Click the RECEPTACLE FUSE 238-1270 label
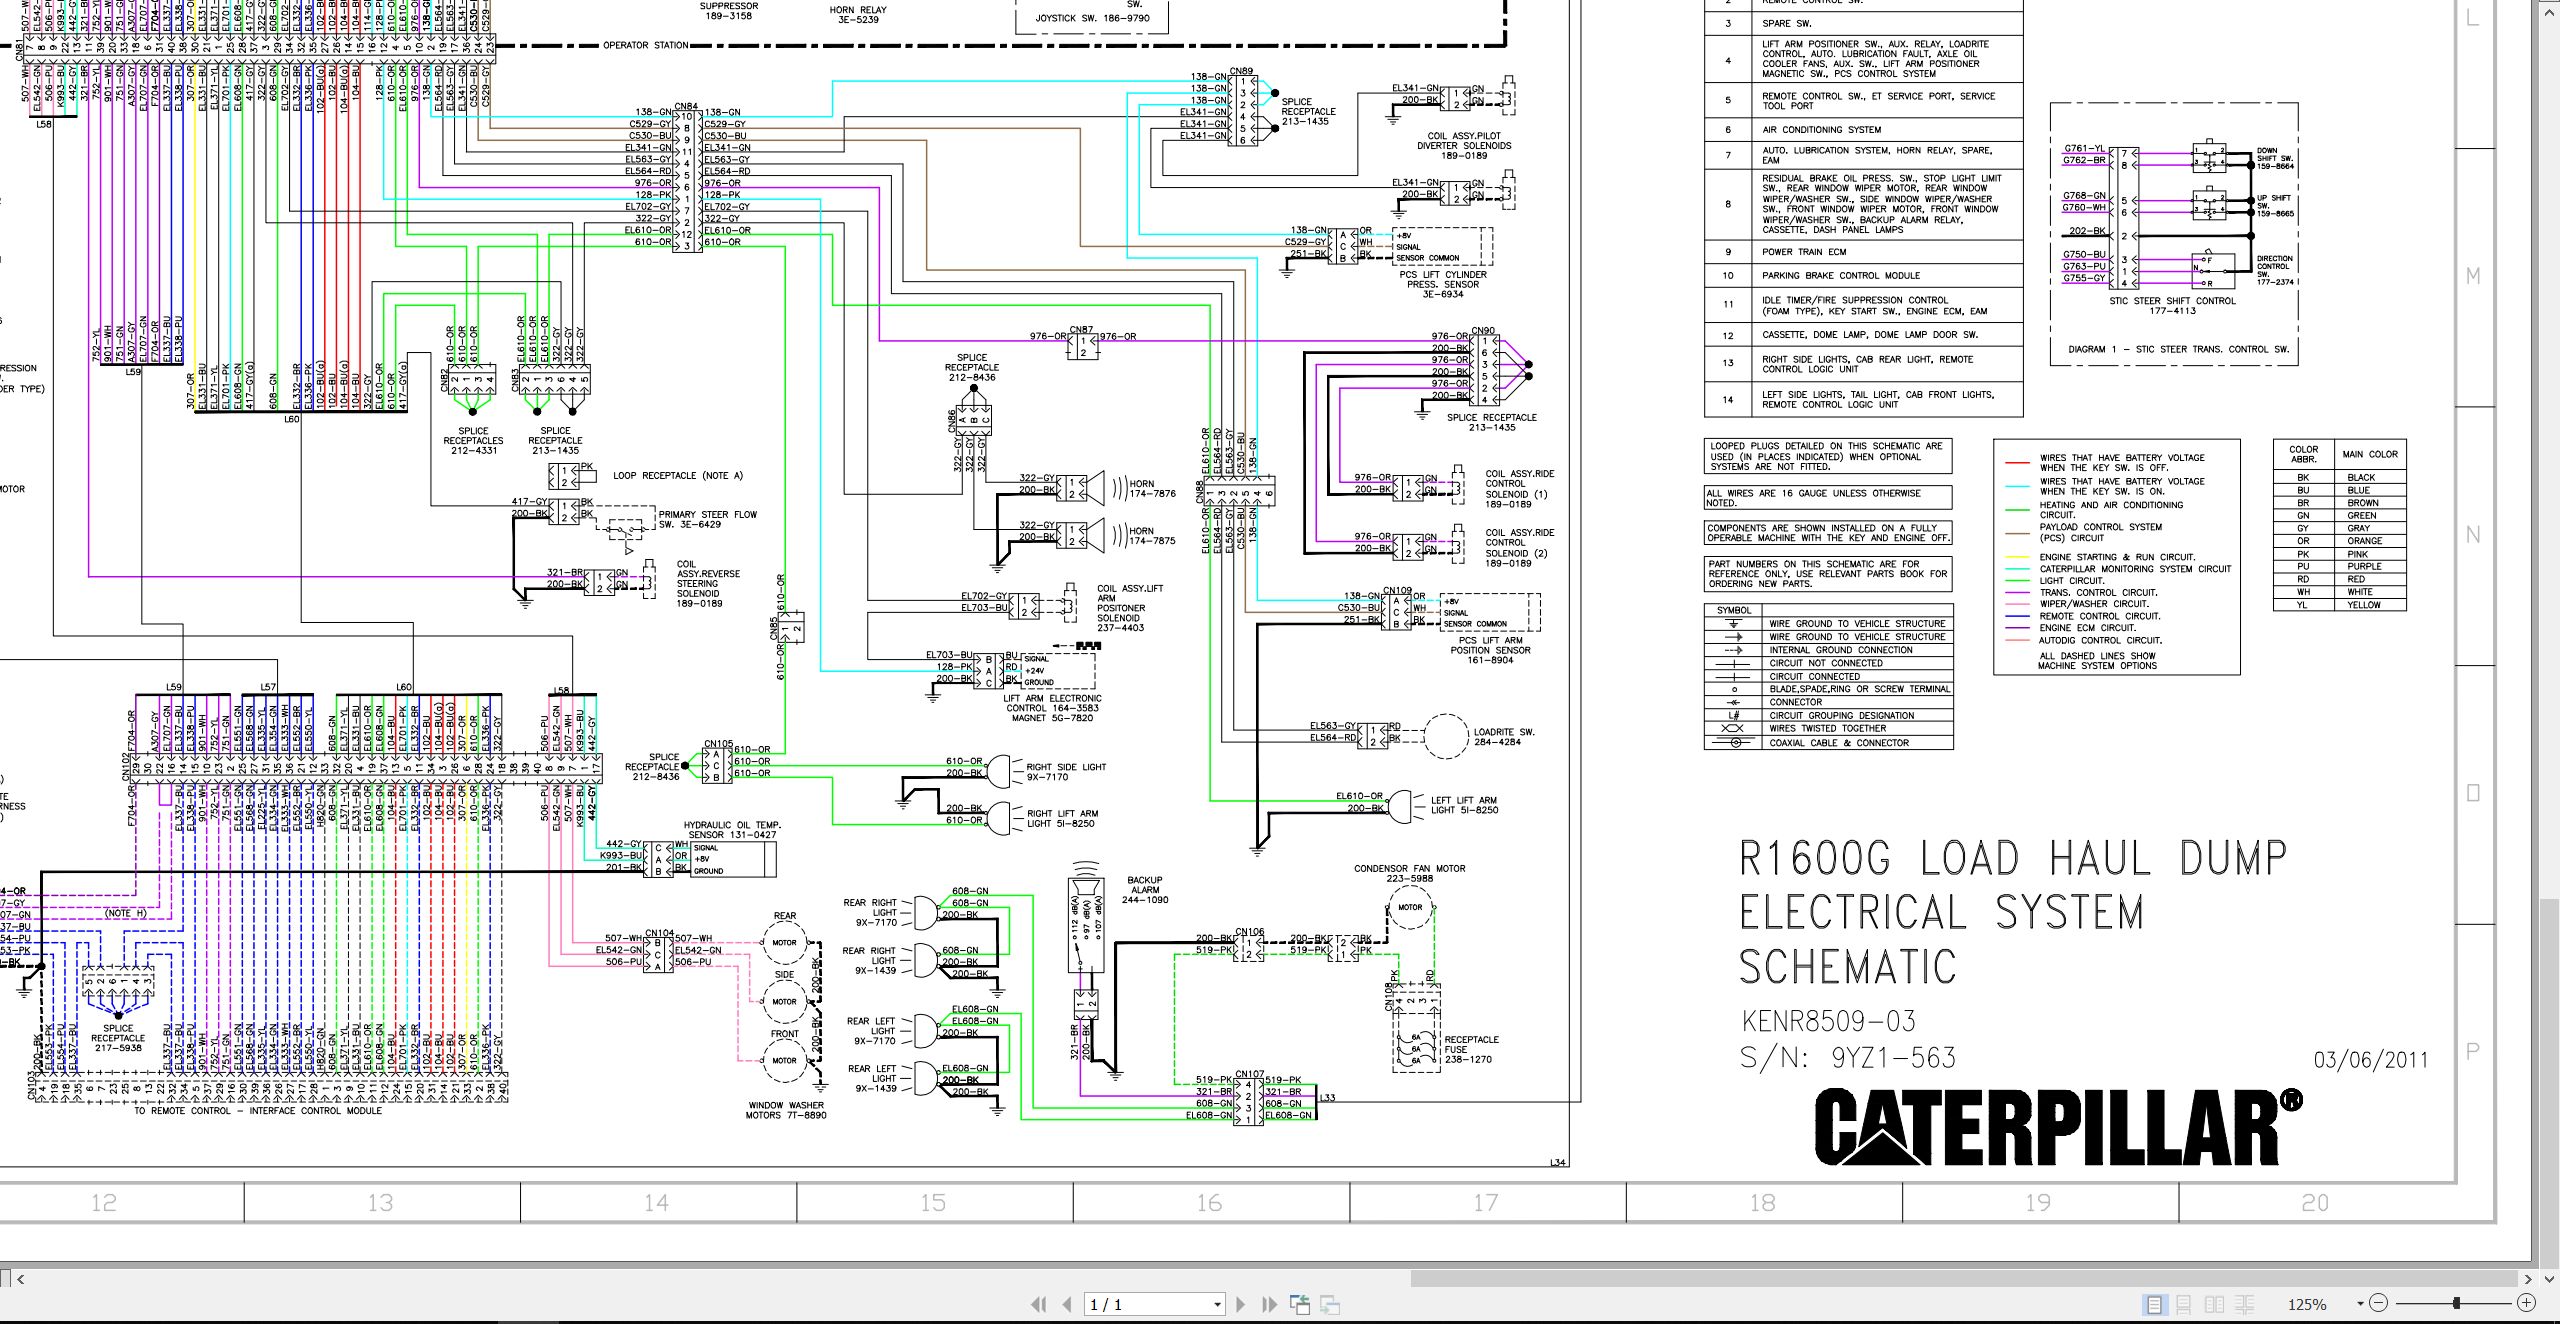 [x=1470, y=1049]
